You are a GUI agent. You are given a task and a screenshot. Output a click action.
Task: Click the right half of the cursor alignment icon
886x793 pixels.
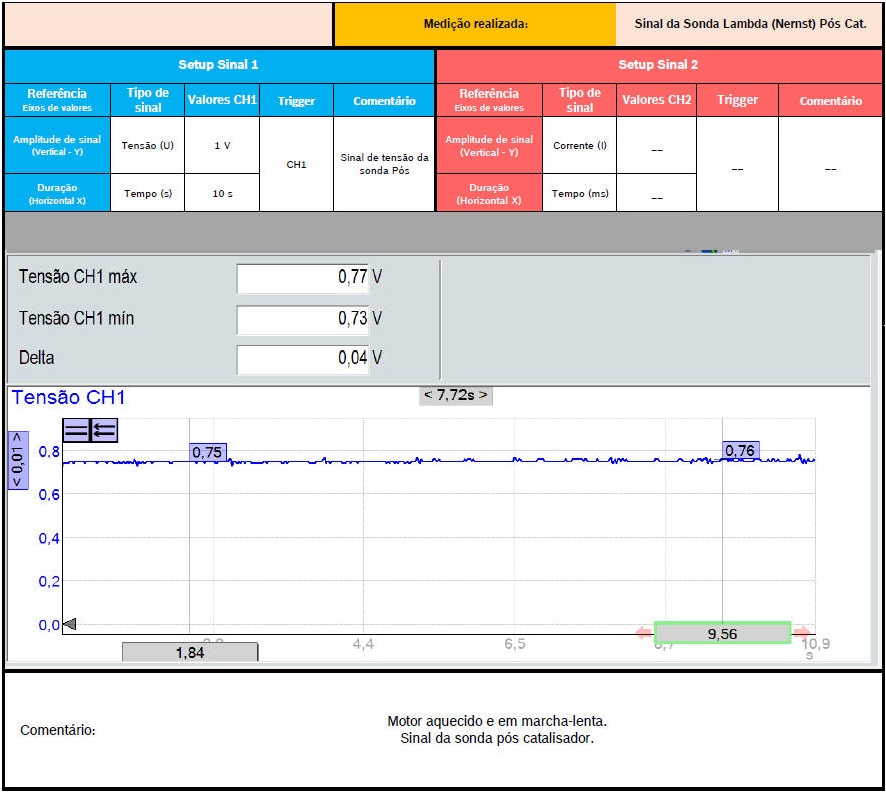point(104,430)
